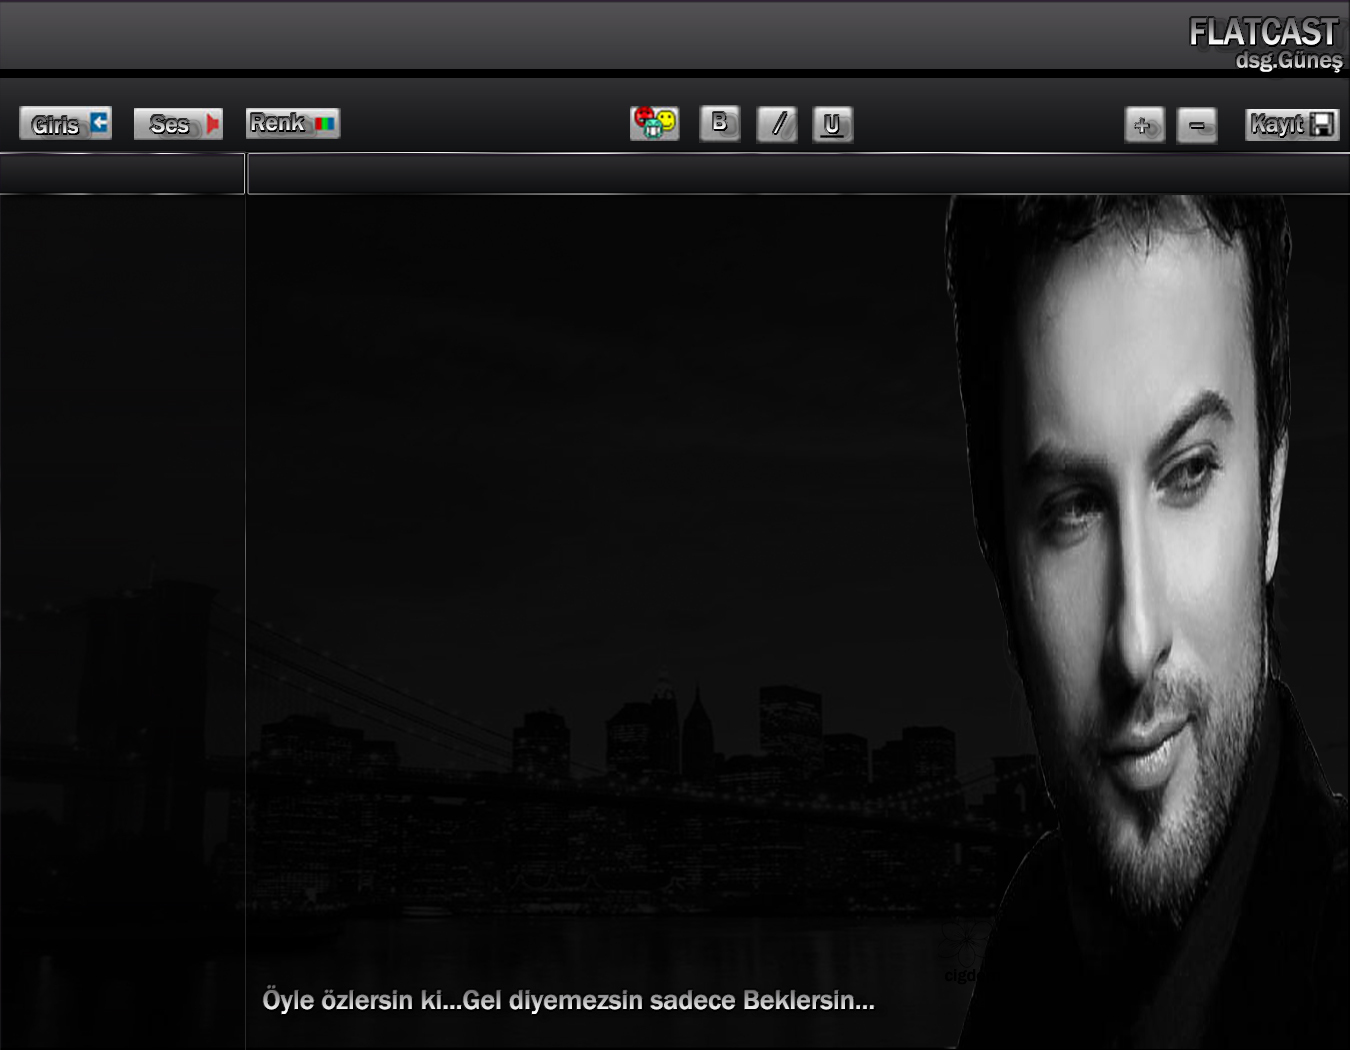Toggle italic text formatting

pos(777,124)
